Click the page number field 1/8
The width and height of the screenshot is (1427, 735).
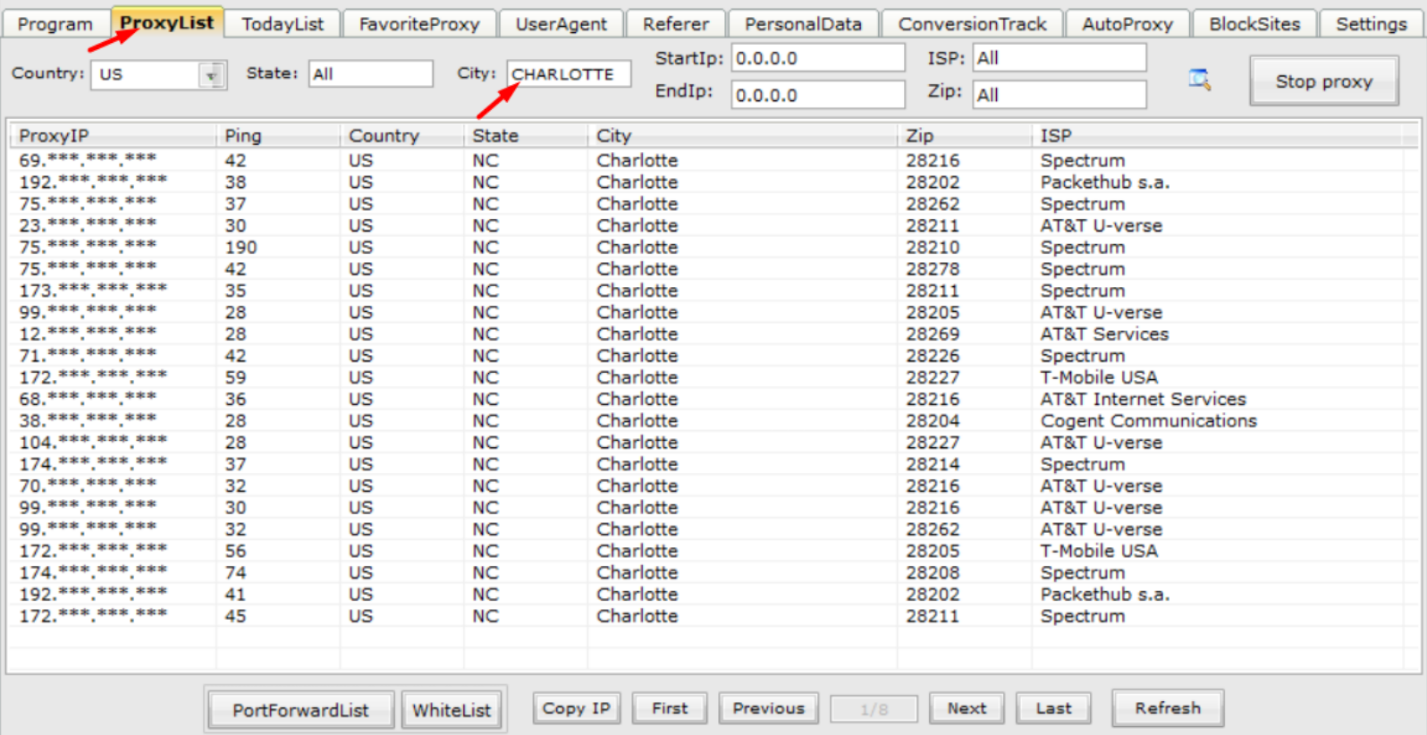click(x=874, y=709)
